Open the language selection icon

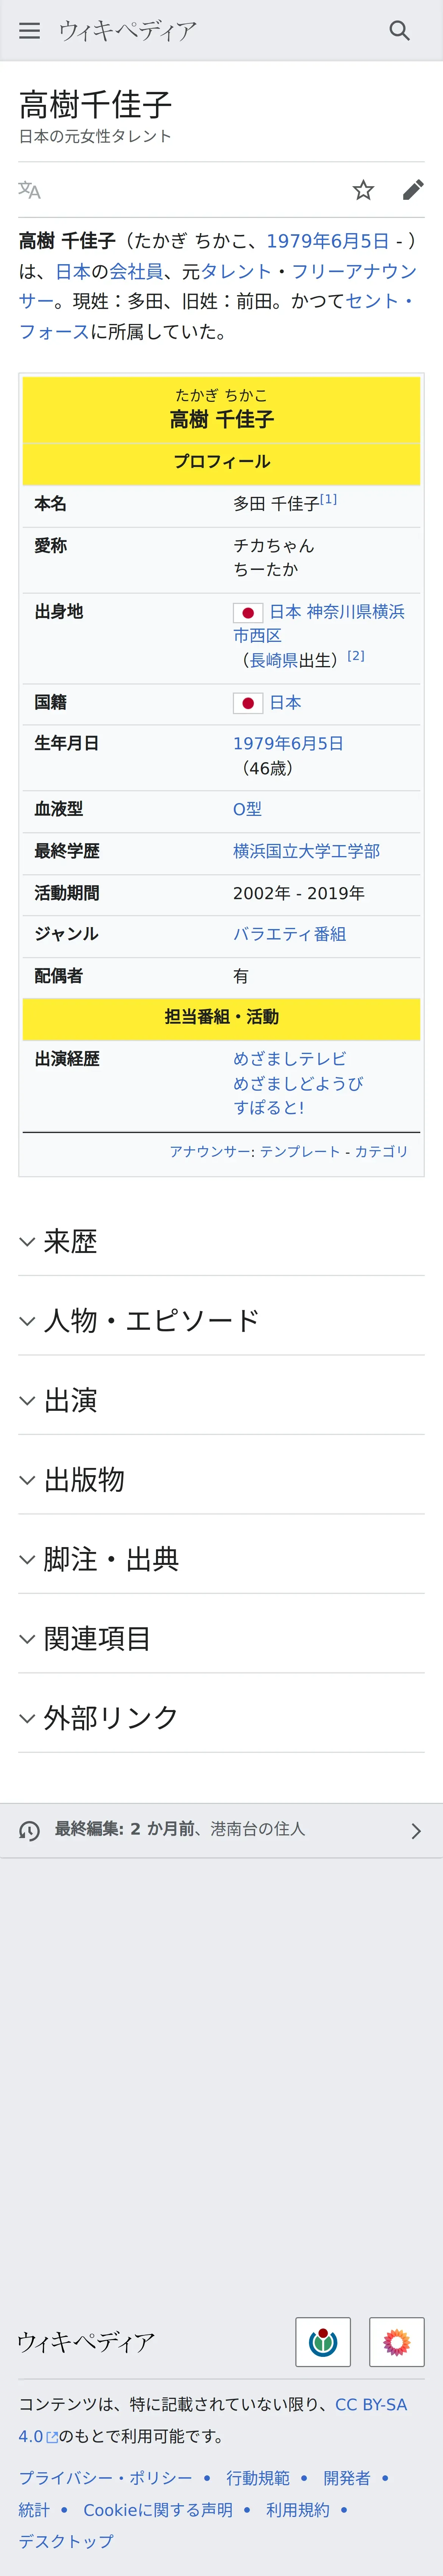30,190
